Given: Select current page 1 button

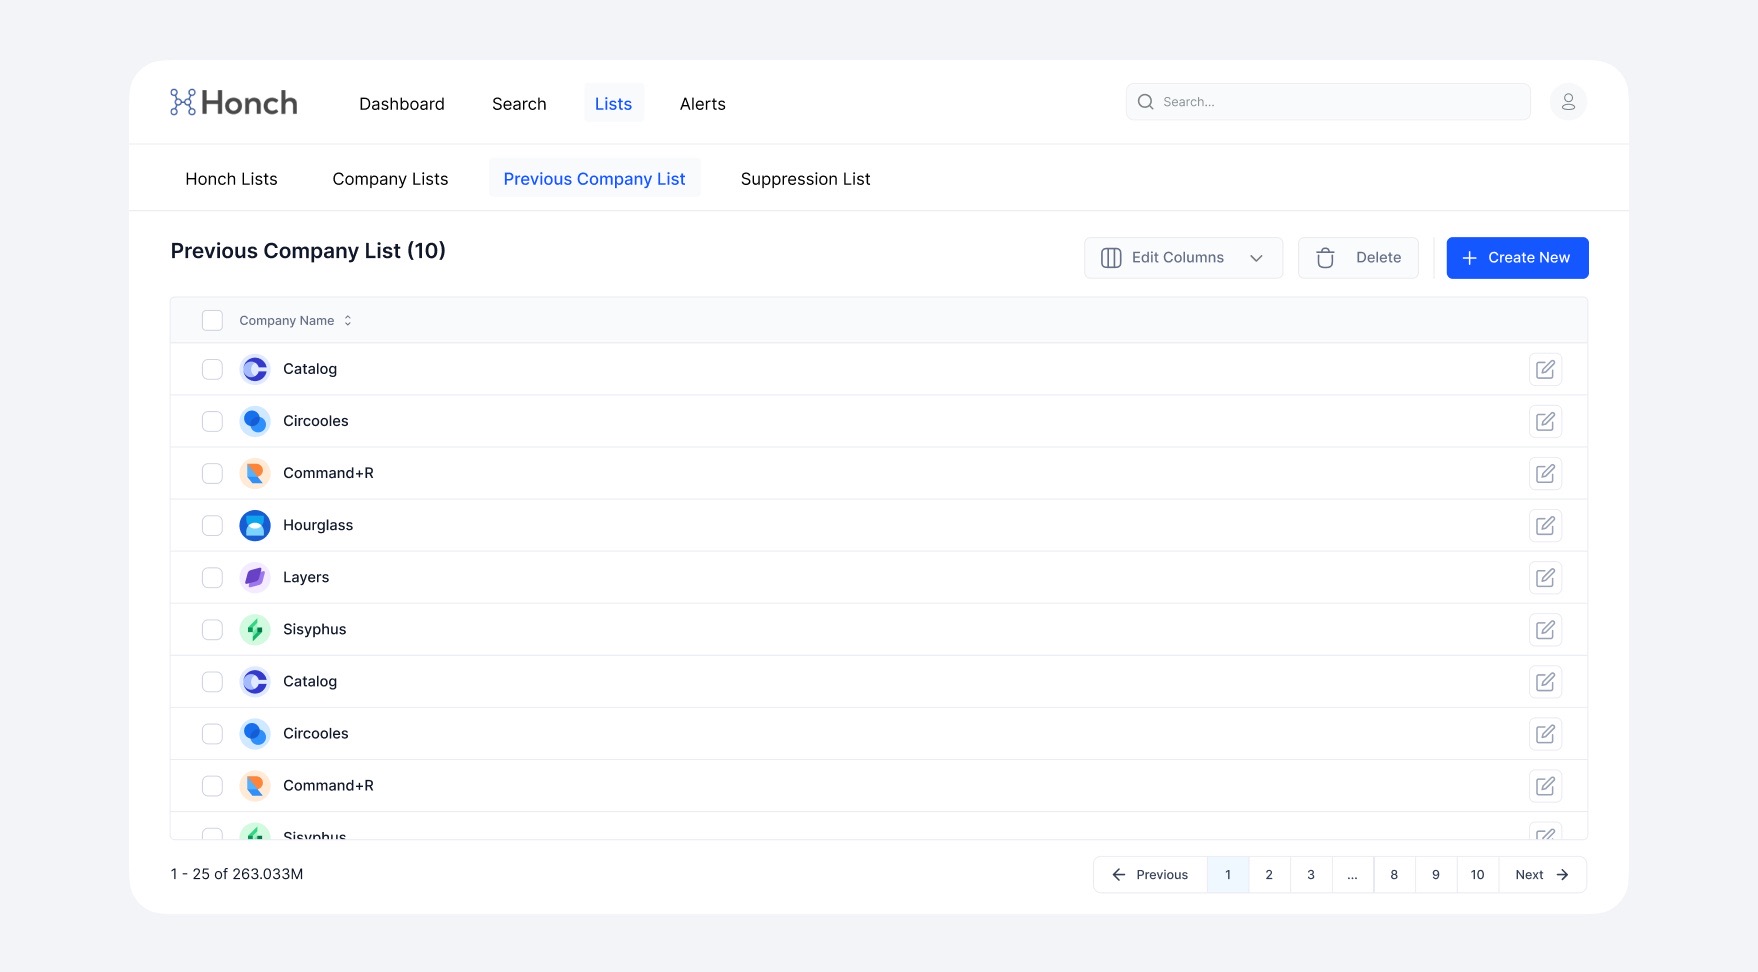Looking at the screenshot, I should (1228, 875).
